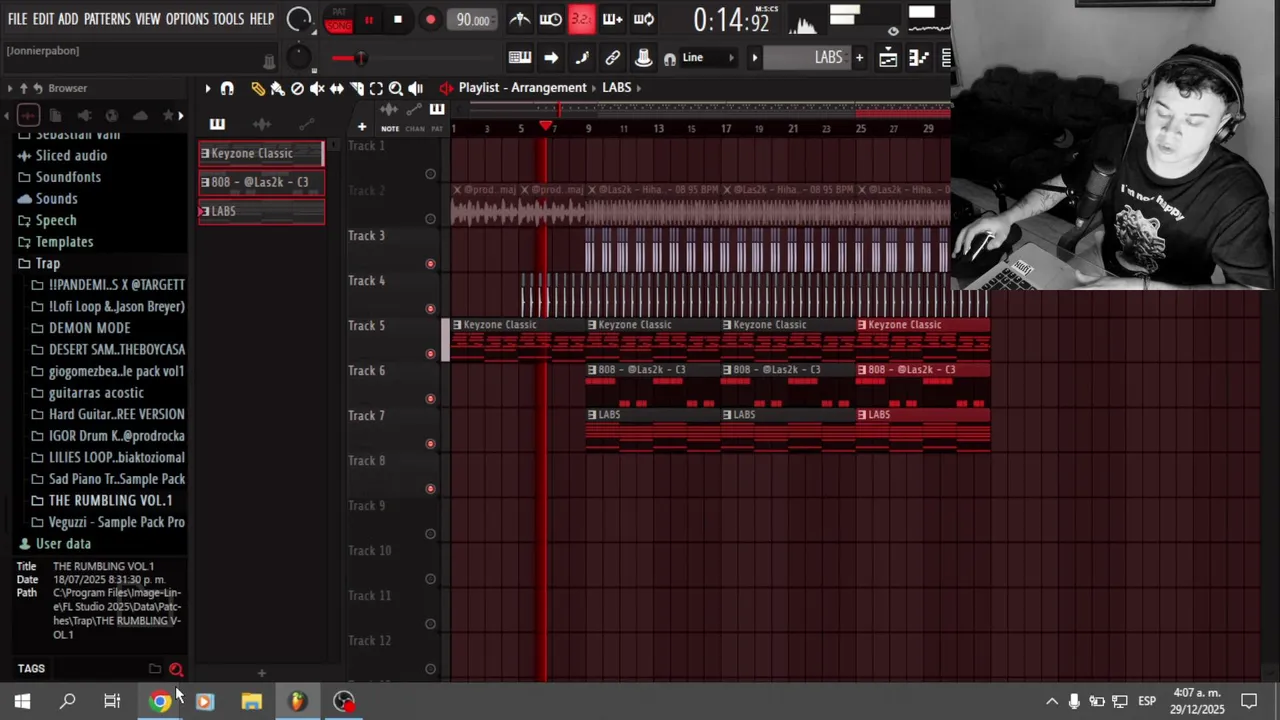Collapse the Browser panel arrow
Viewport: 1280px width, 720px height.
pos(10,88)
